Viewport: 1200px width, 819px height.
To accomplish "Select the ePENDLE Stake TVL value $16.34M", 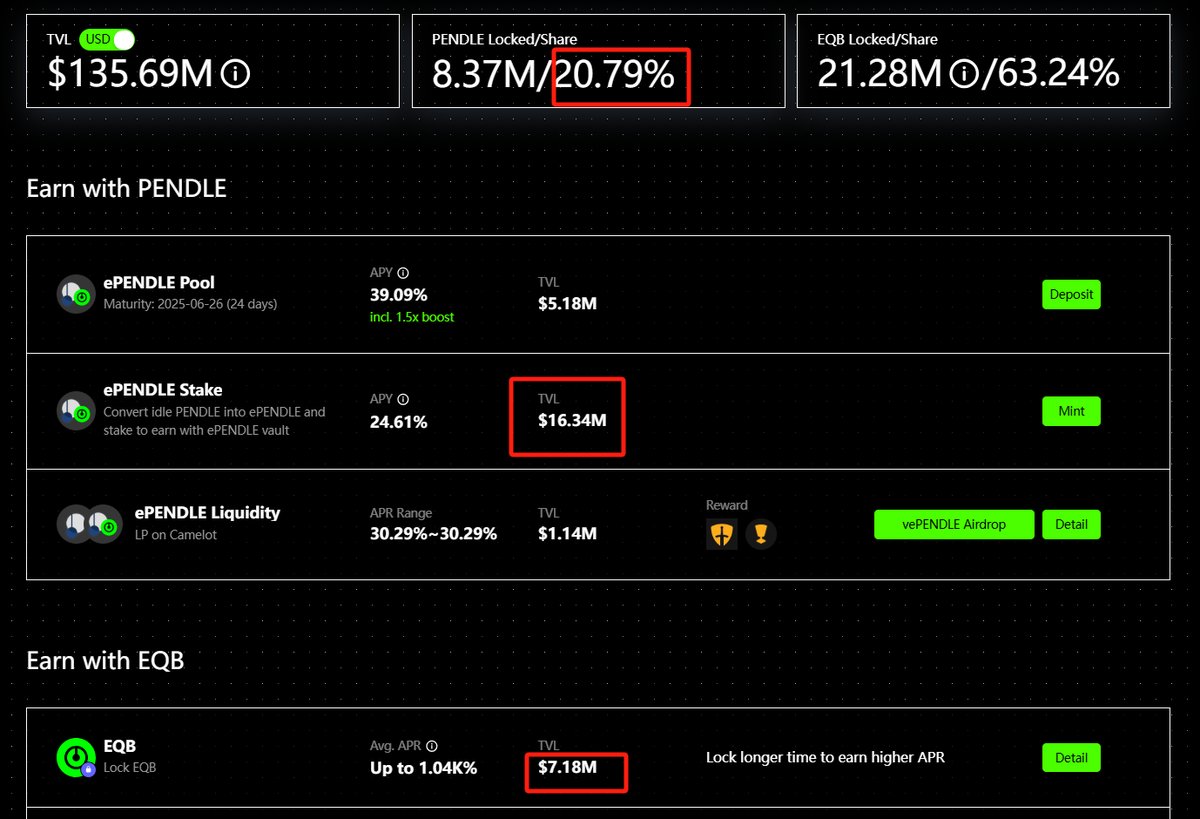I will point(571,420).
